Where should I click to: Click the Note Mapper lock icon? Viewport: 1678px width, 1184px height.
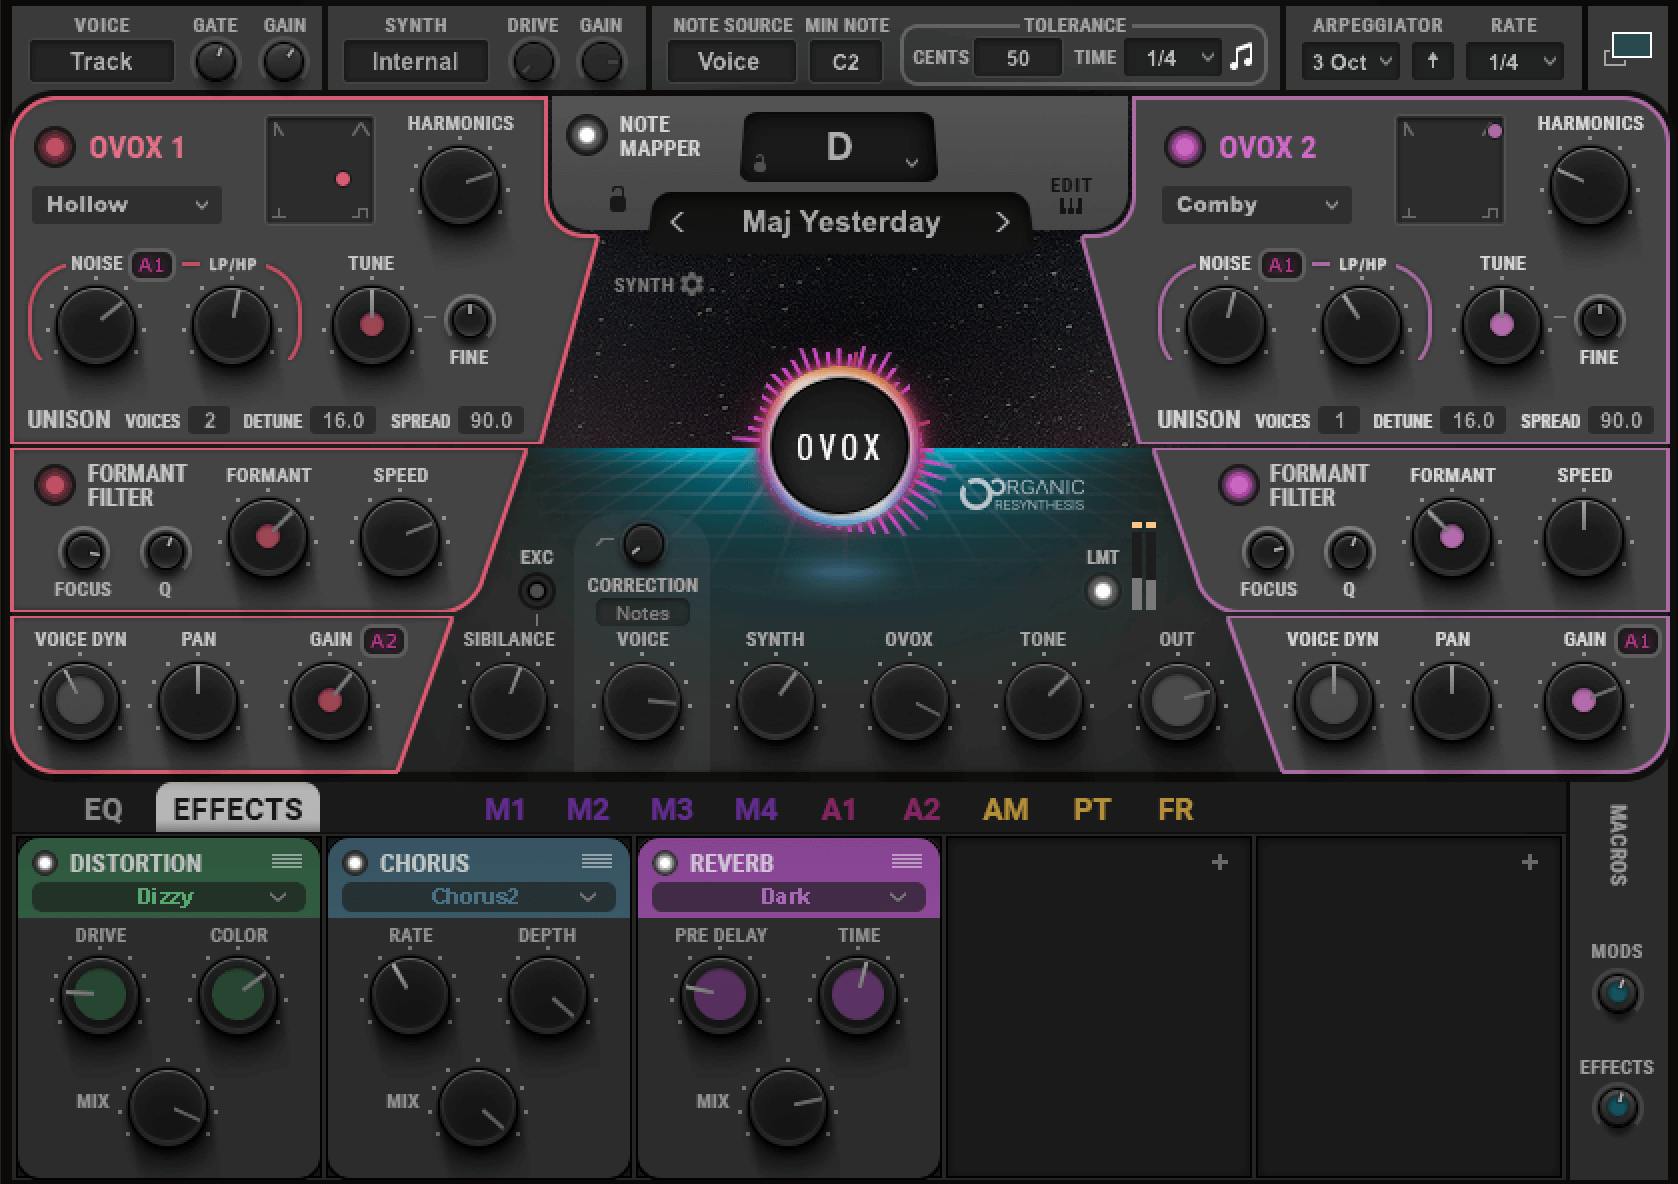coord(618,199)
